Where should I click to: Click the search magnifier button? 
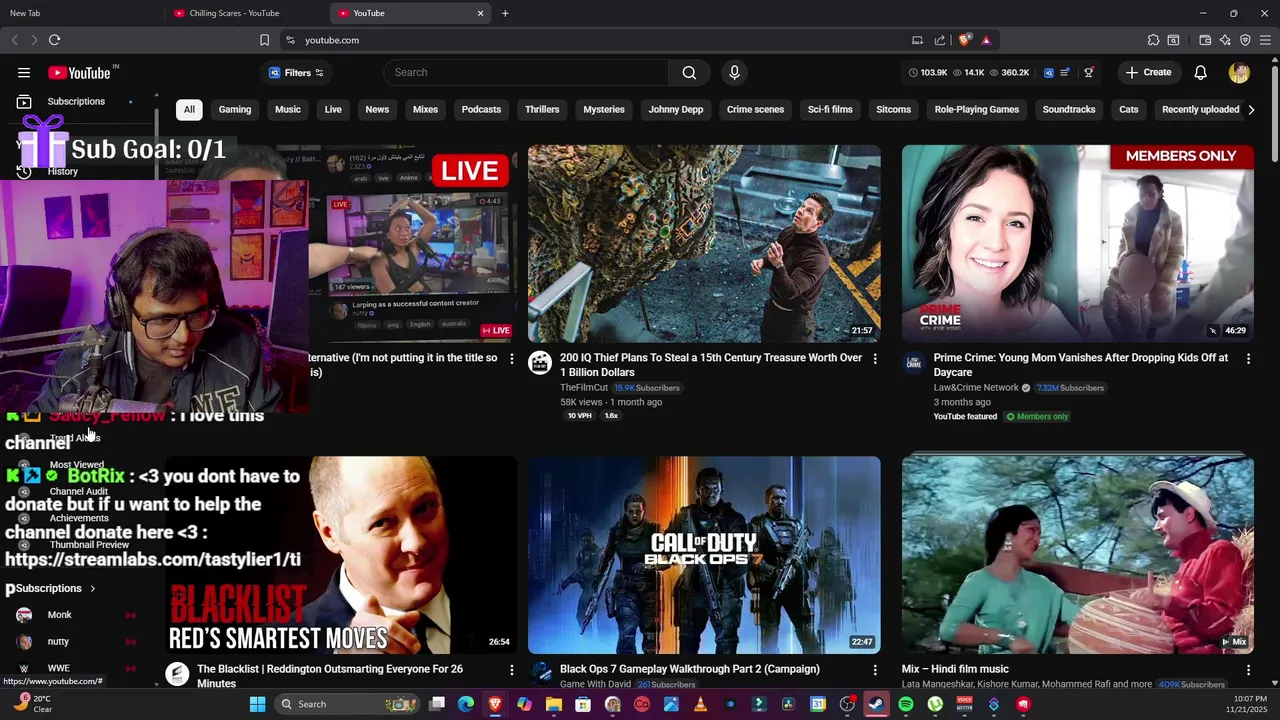pyautogui.click(x=689, y=72)
